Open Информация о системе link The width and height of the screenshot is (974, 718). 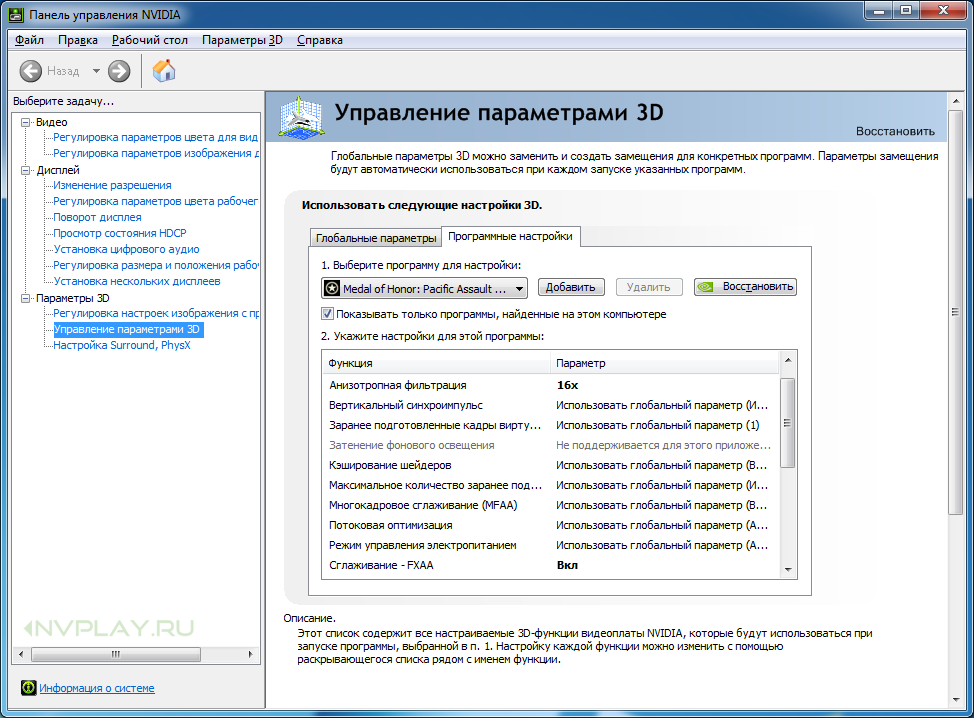pos(97,688)
